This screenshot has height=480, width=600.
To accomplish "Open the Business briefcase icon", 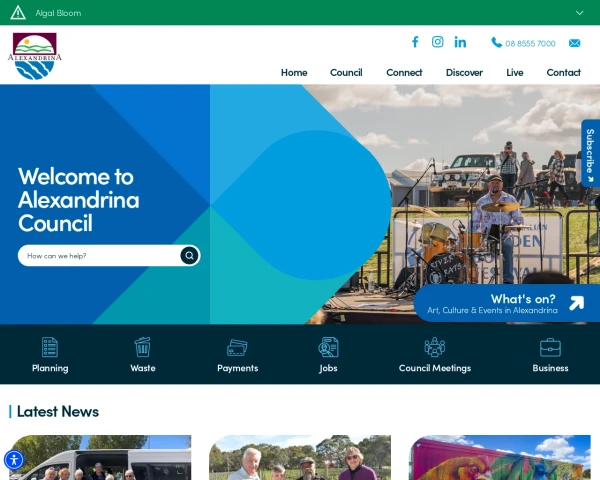I will point(550,348).
